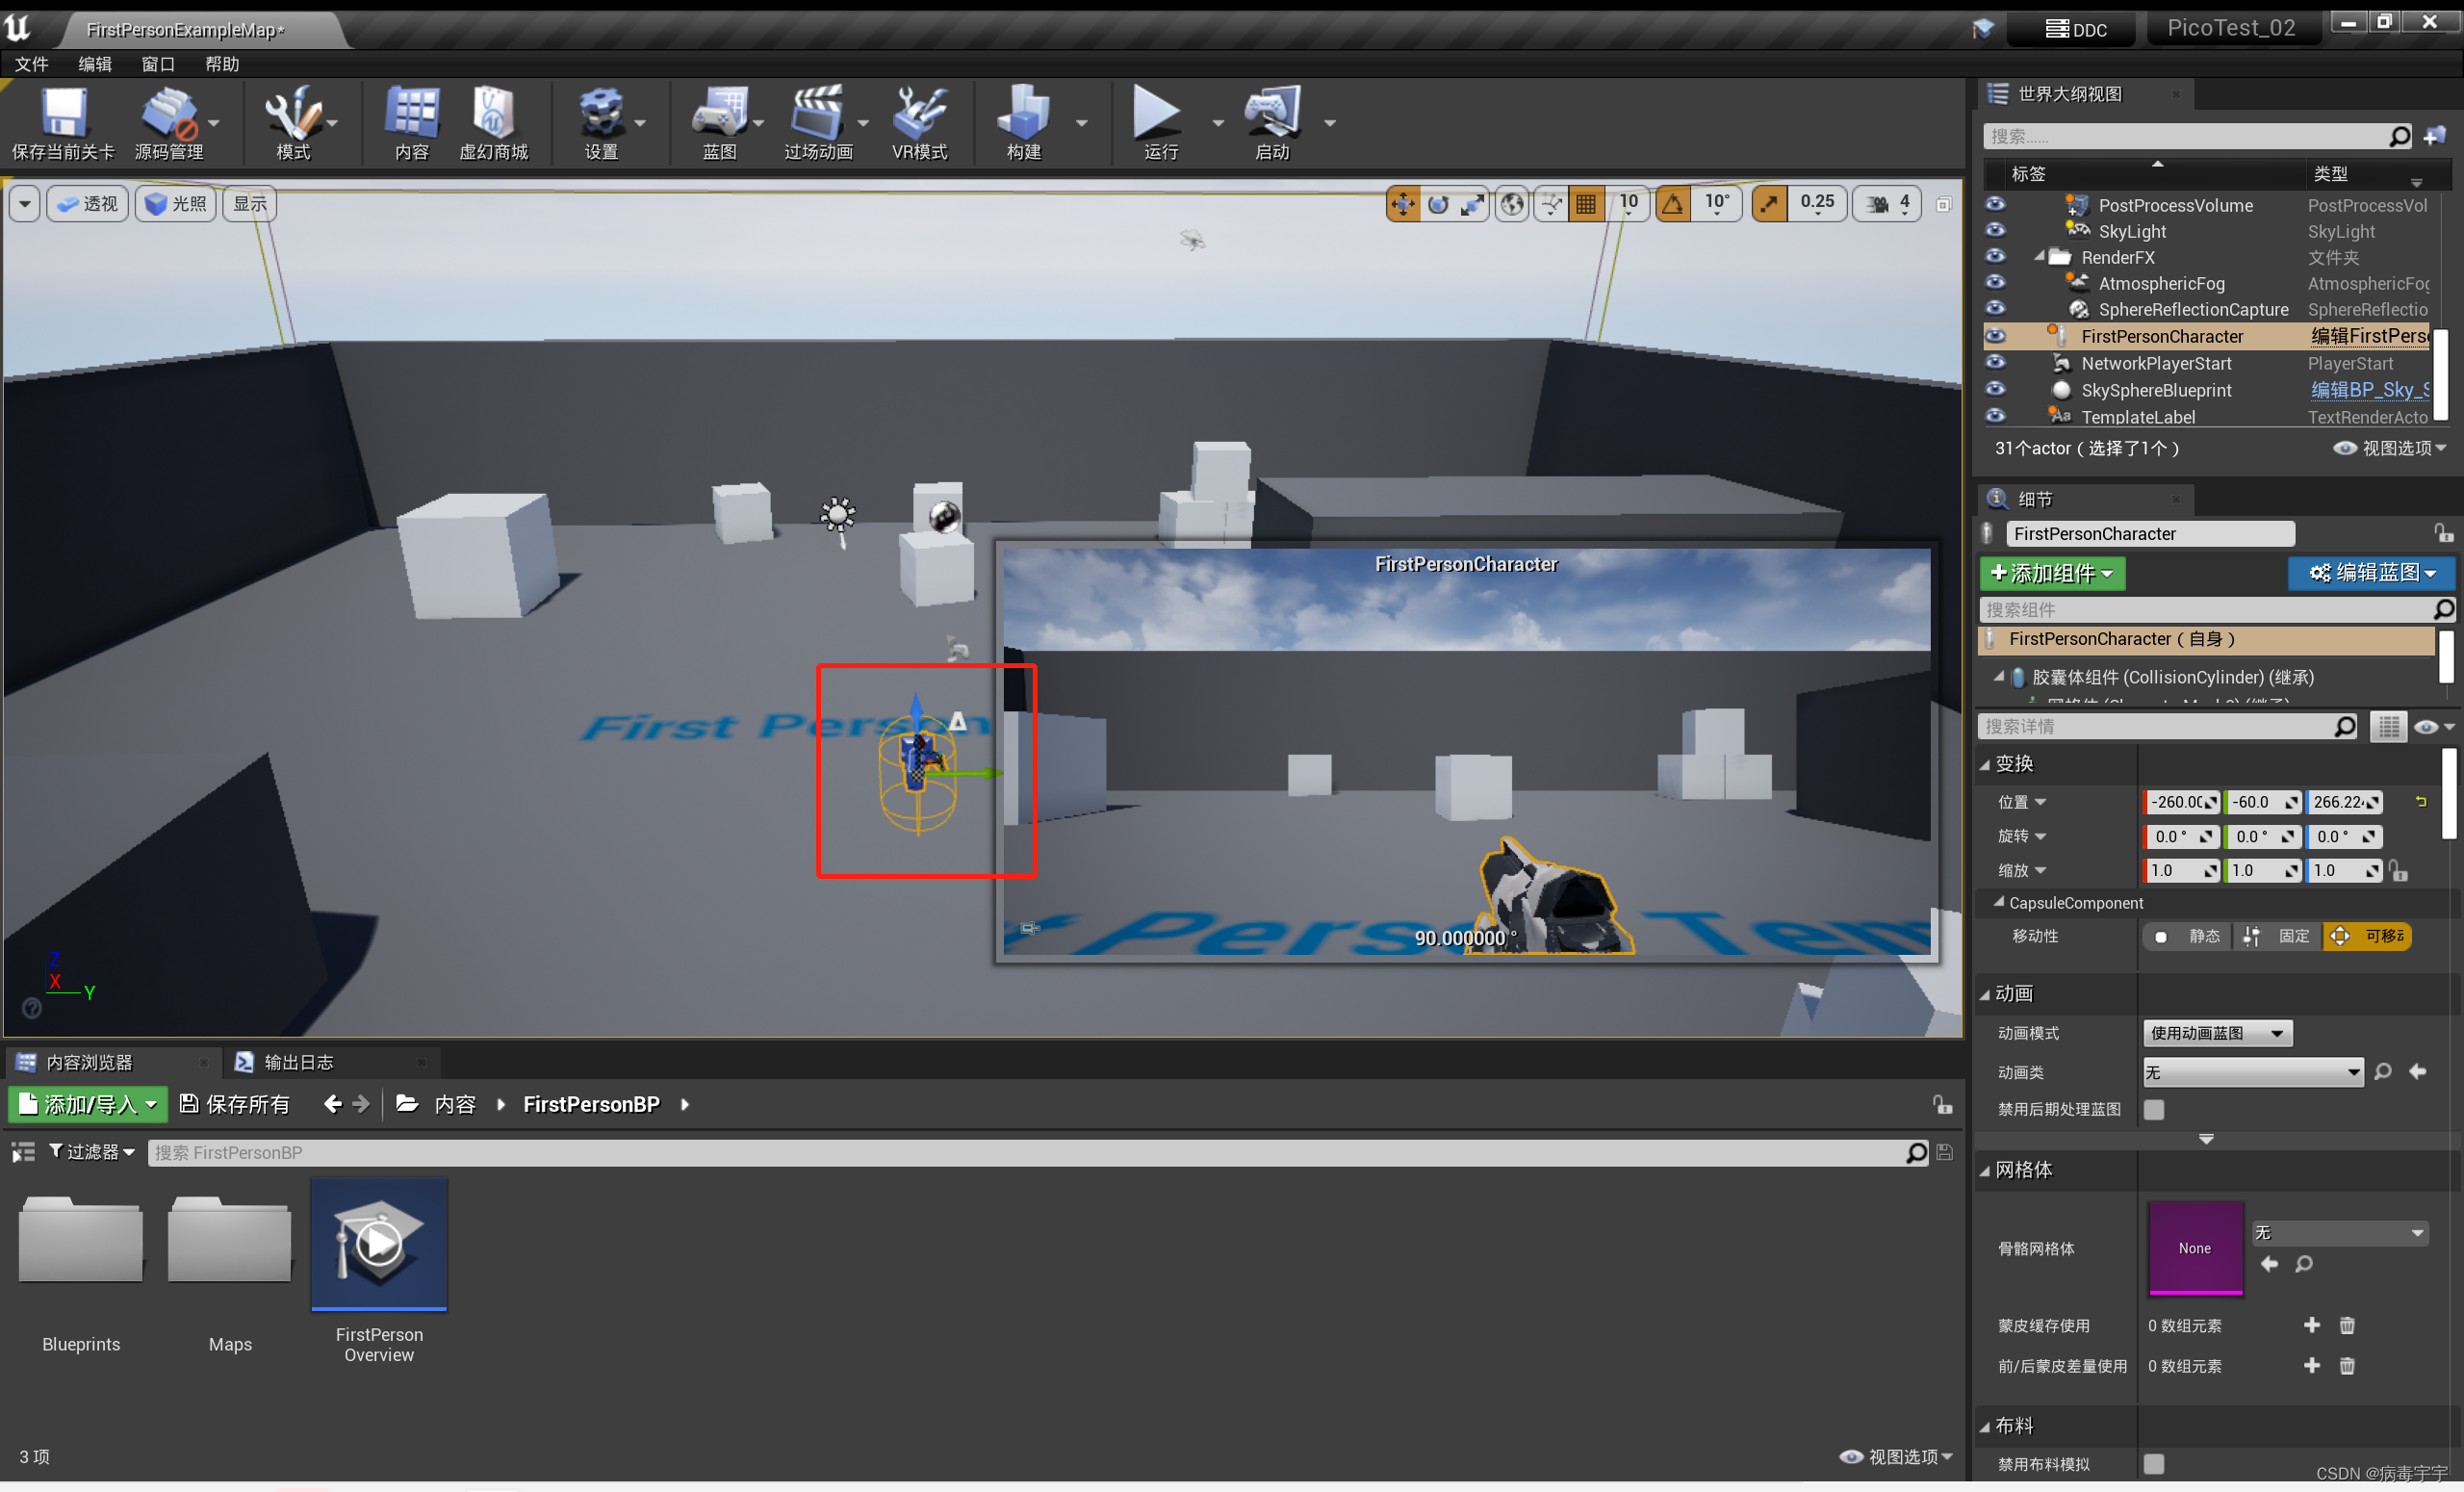This screenshot has height=1492, width=2464.
Task: Open the 动画模式 dropdown showing 使用动画蓝图
Action: click(2216, 1032)
